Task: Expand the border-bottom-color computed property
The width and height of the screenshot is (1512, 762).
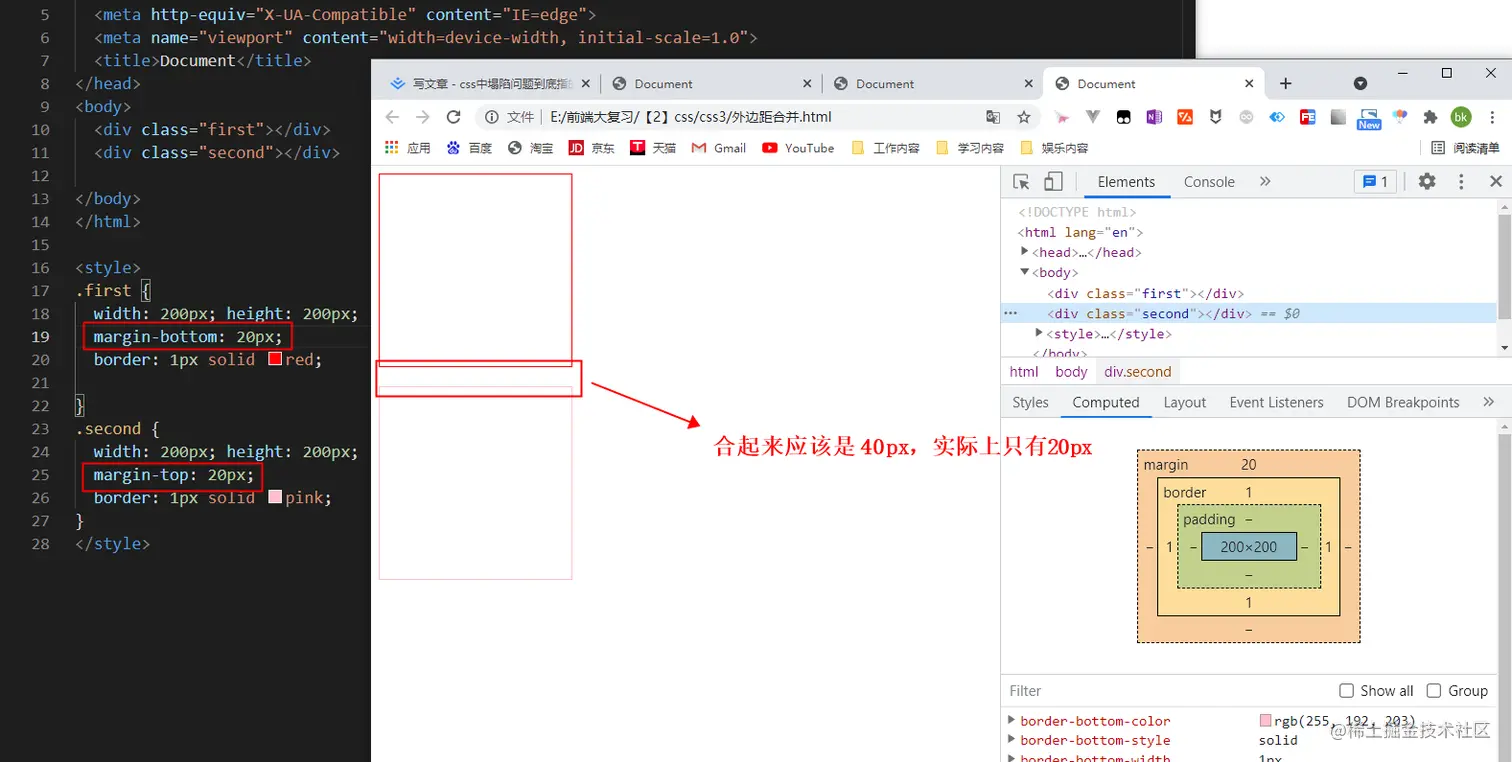Action: click(1011, 720)
